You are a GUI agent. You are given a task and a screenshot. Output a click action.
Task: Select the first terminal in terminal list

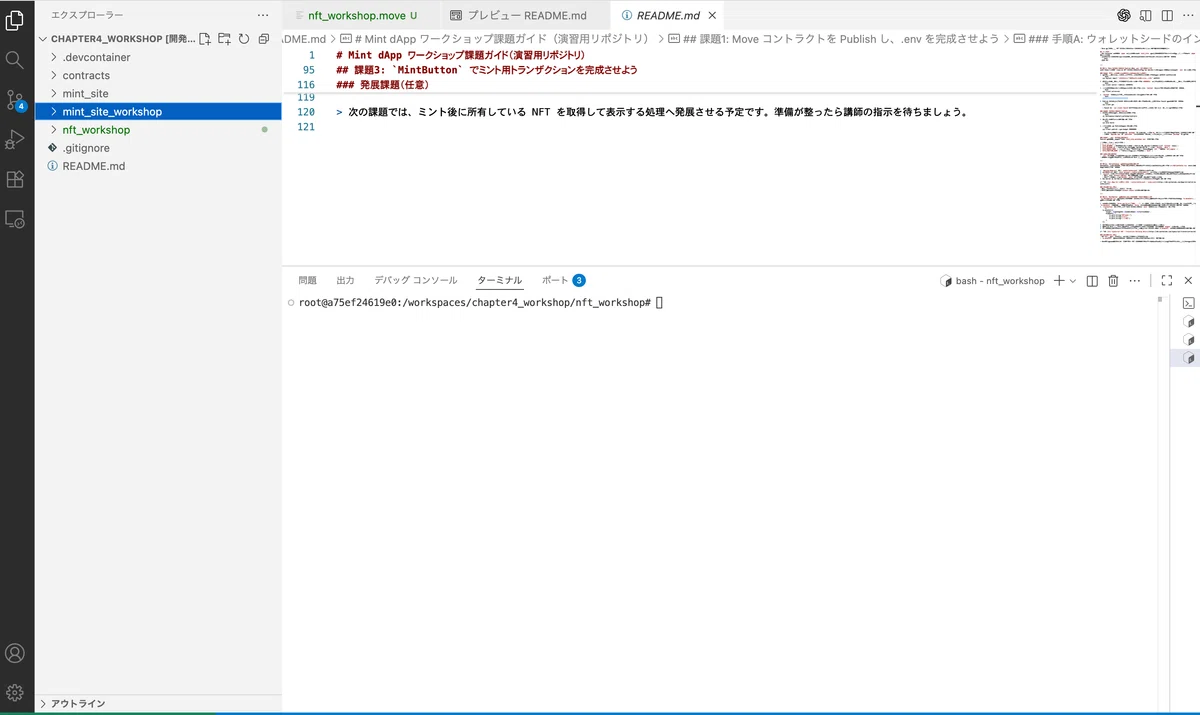click(1189, 303)
